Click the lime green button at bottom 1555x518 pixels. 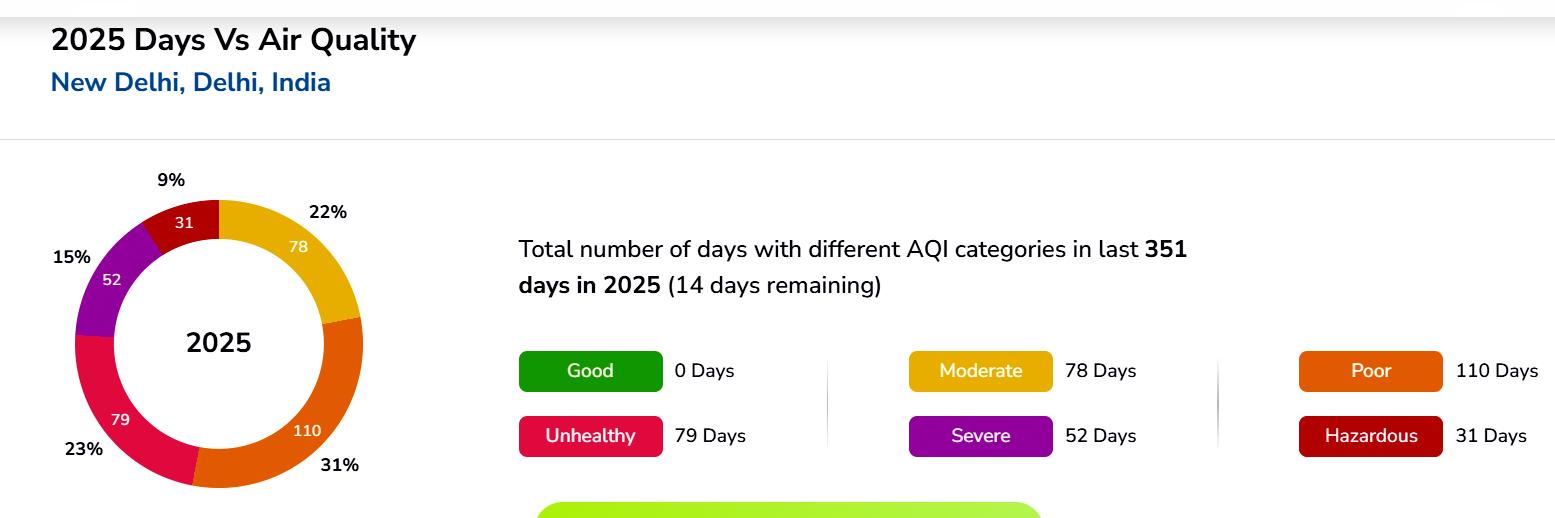[788, 510]
